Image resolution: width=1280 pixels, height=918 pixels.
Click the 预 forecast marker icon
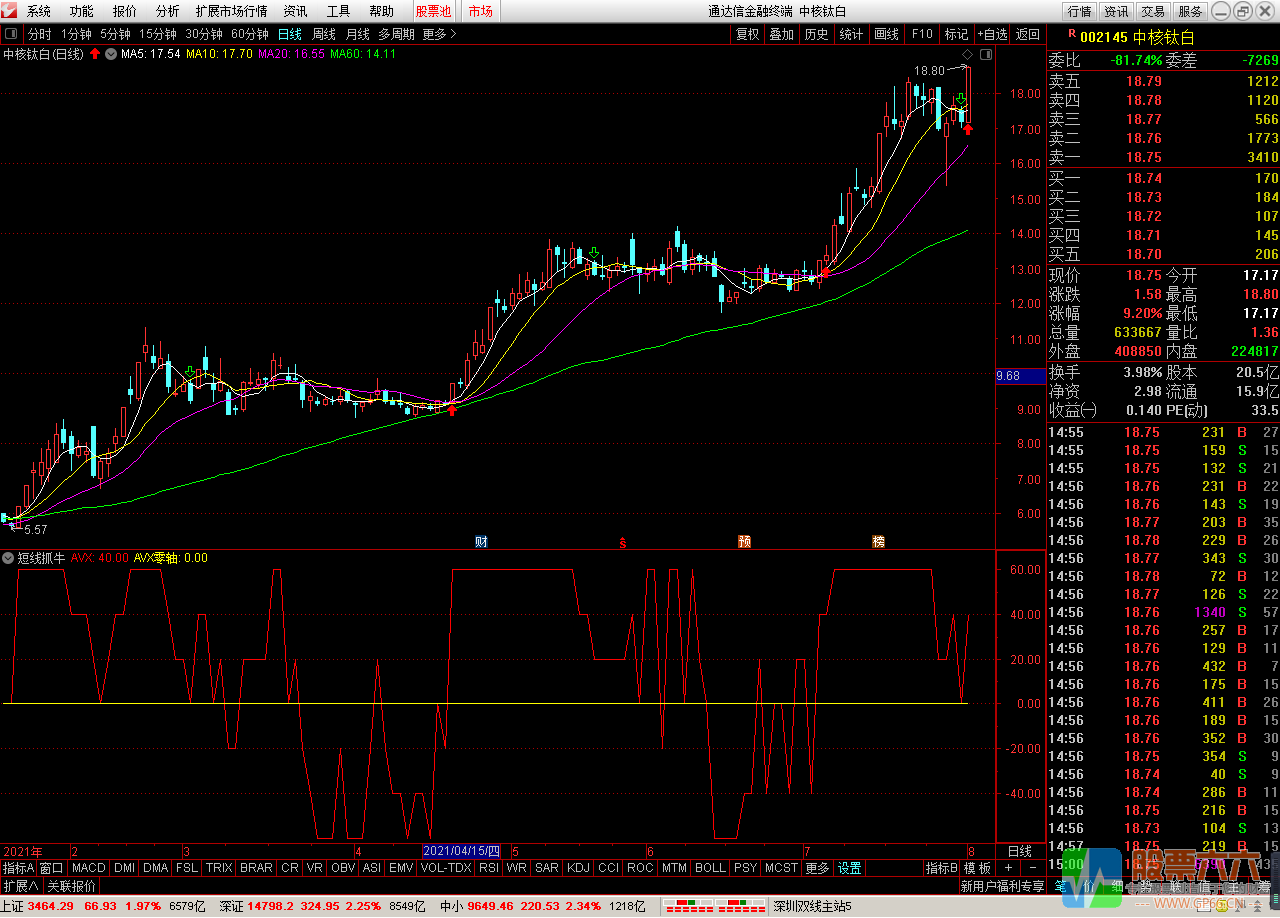click(744, 542)
